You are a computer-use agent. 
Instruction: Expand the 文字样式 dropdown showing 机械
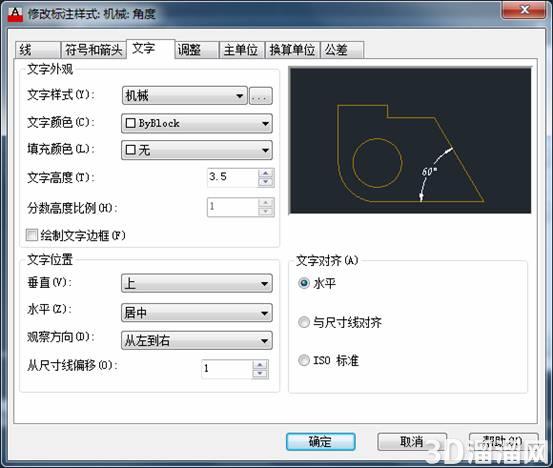click(184, 96)
